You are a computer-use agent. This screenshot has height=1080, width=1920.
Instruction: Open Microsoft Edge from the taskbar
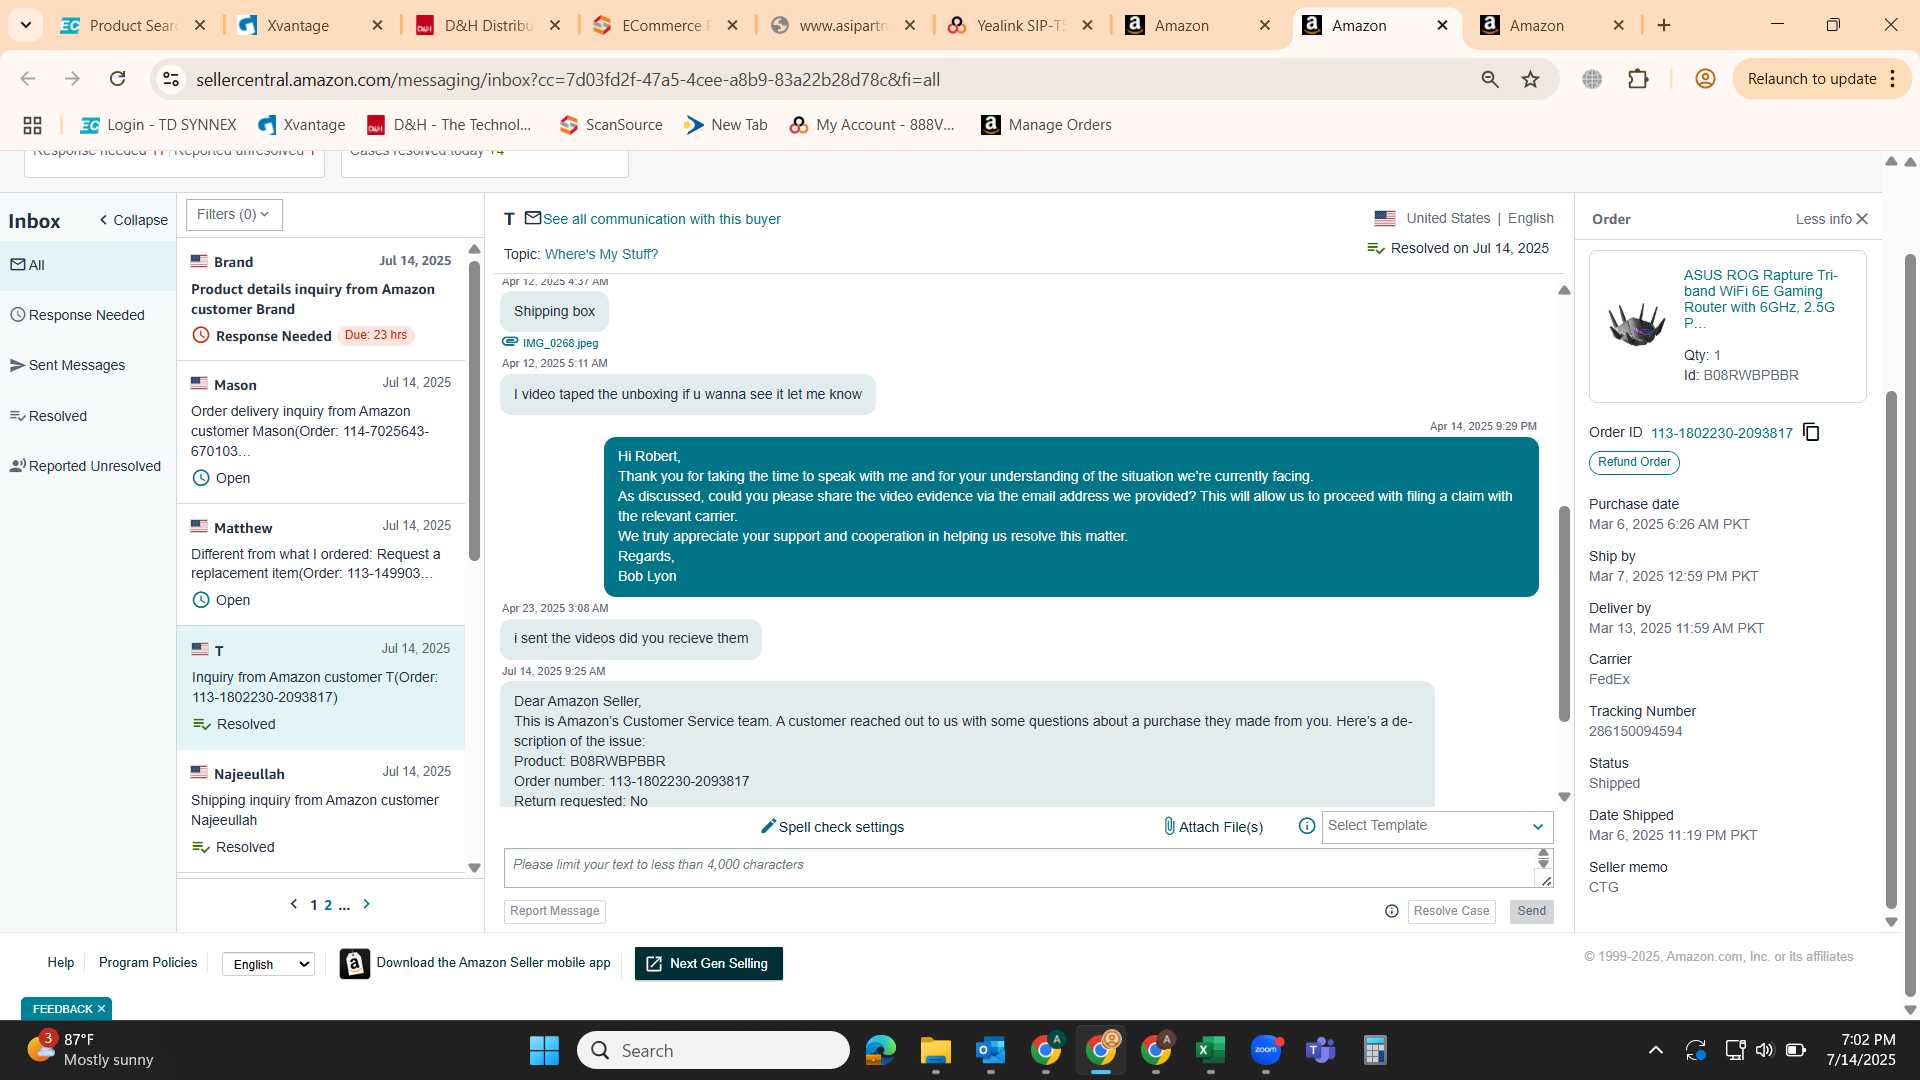coord(881,1050)
